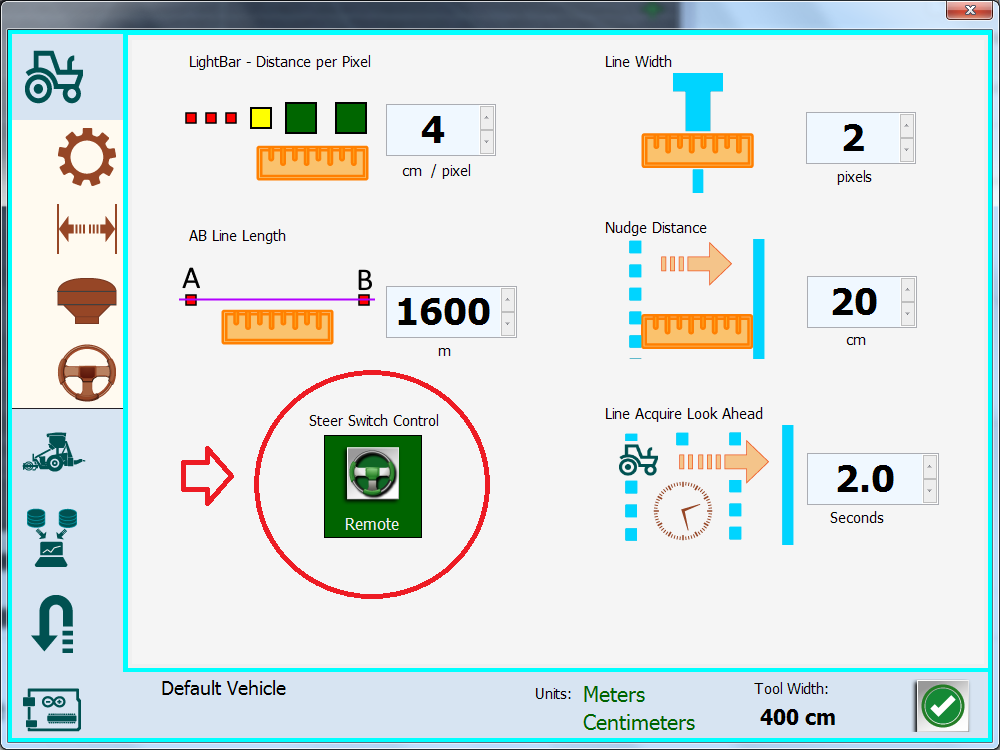
Task: Click the yellow LightBar square
Action: point(260,118)
